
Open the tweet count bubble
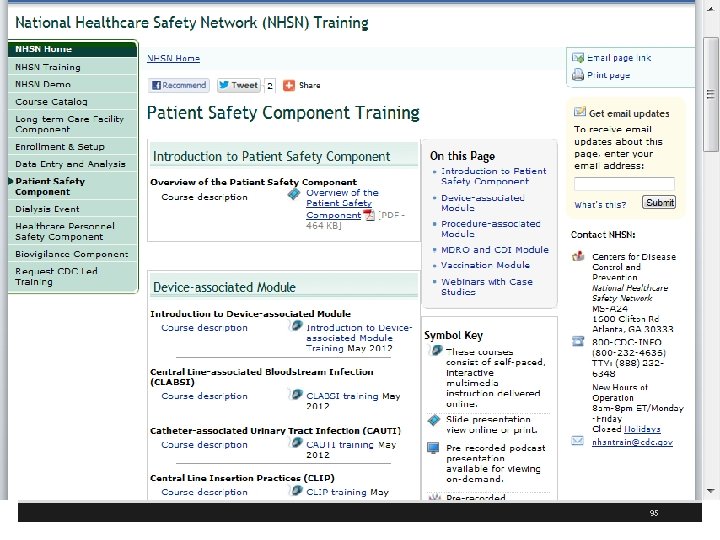click(x=270, y=85)
